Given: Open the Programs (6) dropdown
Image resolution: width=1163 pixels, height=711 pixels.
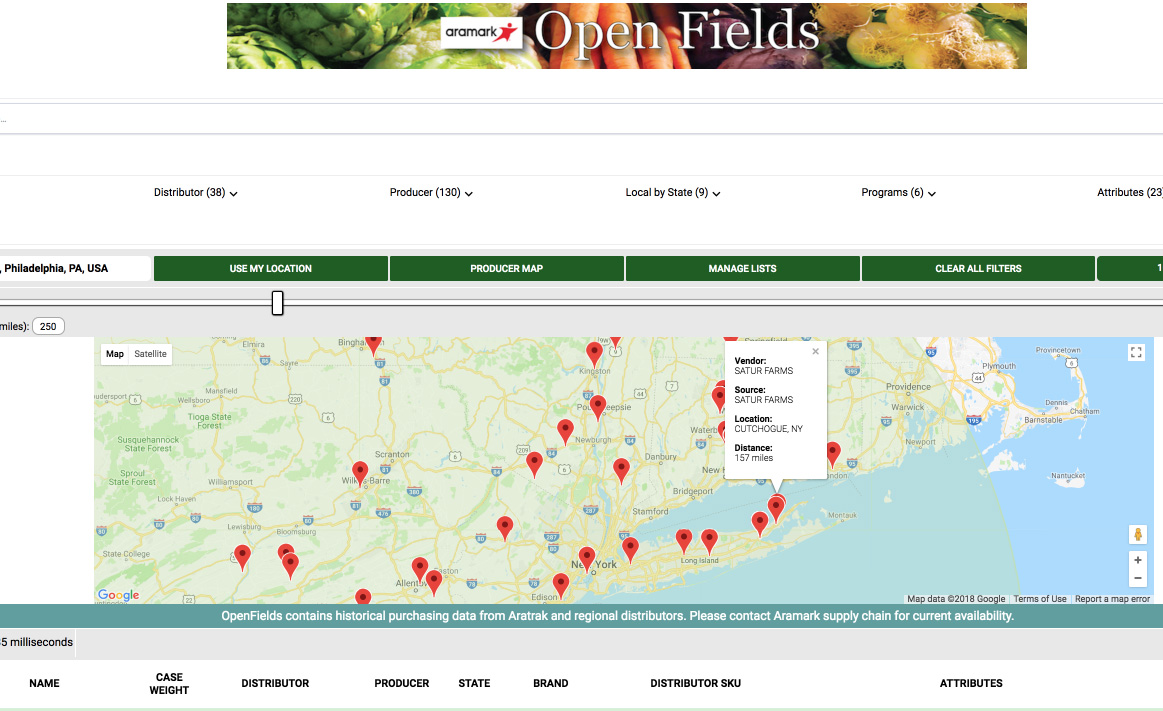Looking at the screenshot, I should [898, 193].
